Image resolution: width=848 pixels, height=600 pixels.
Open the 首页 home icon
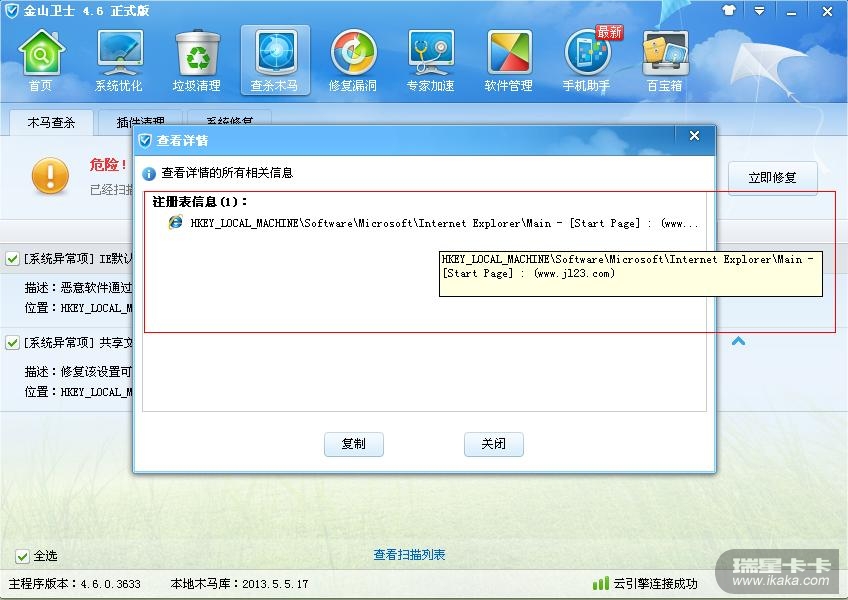coord(41,61)
